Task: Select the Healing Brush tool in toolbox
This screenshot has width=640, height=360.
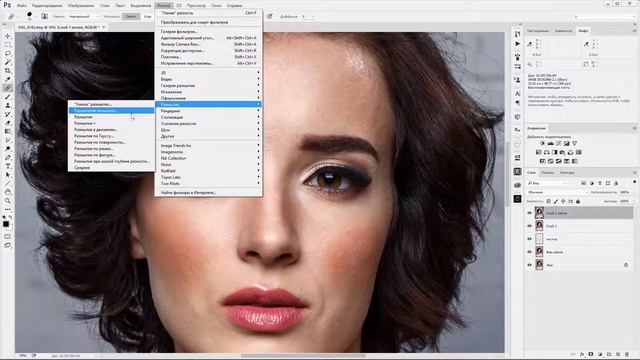Action: tap(8, 88)
